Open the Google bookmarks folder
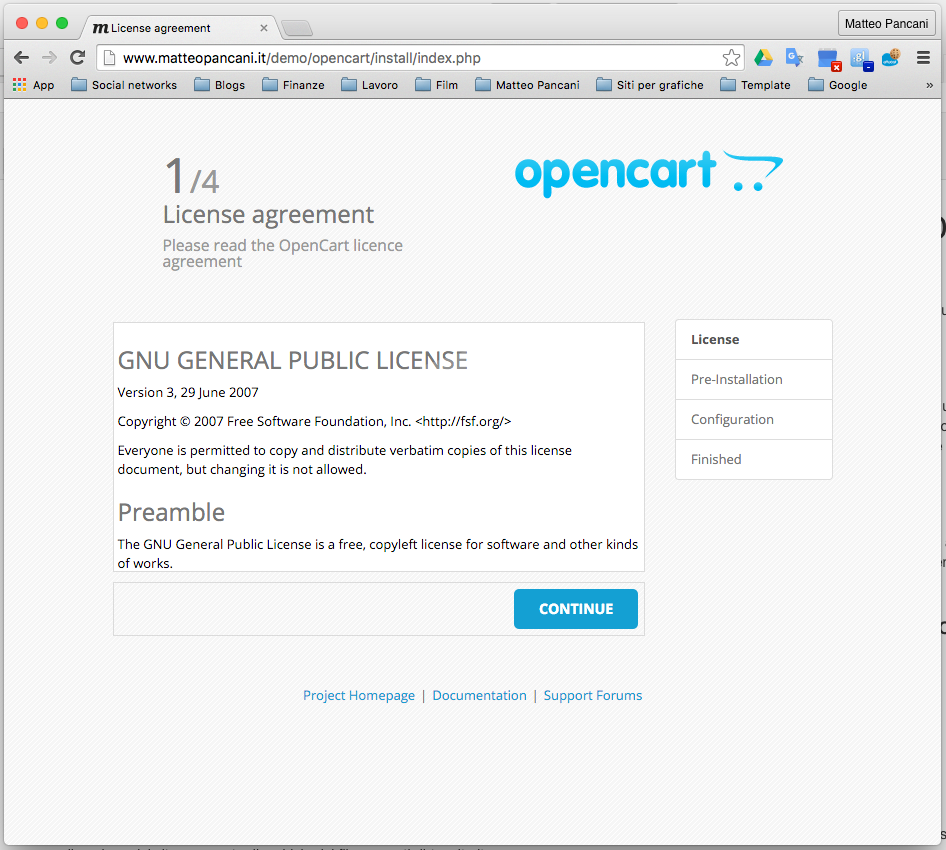 (837, 85)
